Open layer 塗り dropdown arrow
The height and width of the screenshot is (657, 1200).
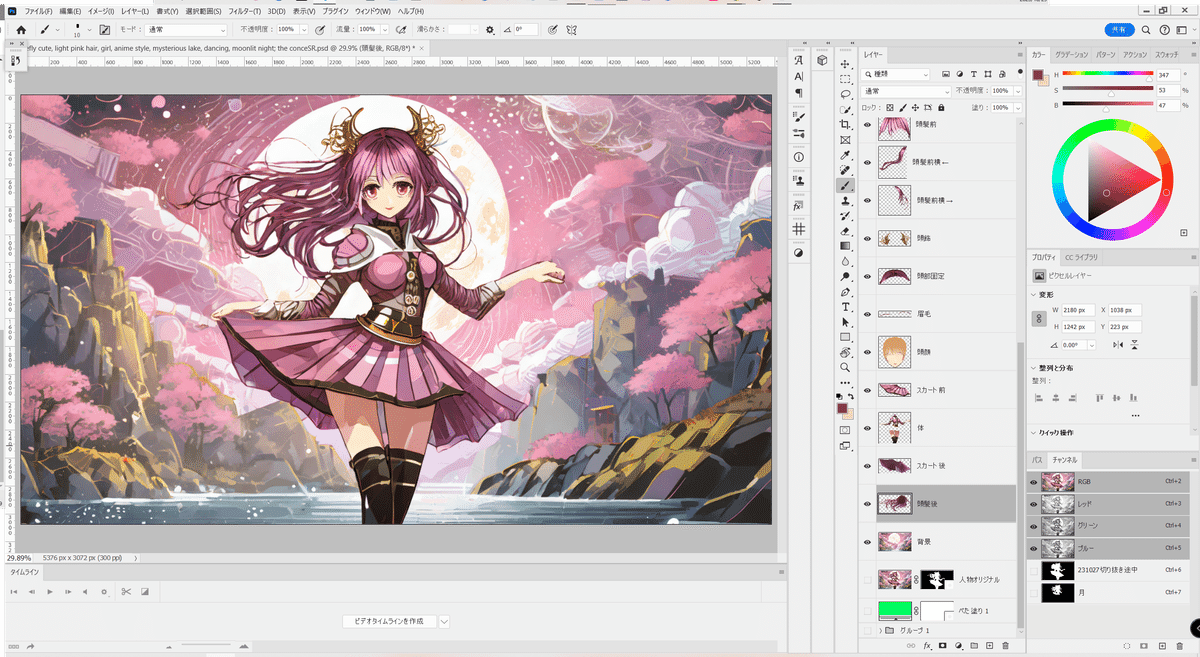(x=1018, y=107)
